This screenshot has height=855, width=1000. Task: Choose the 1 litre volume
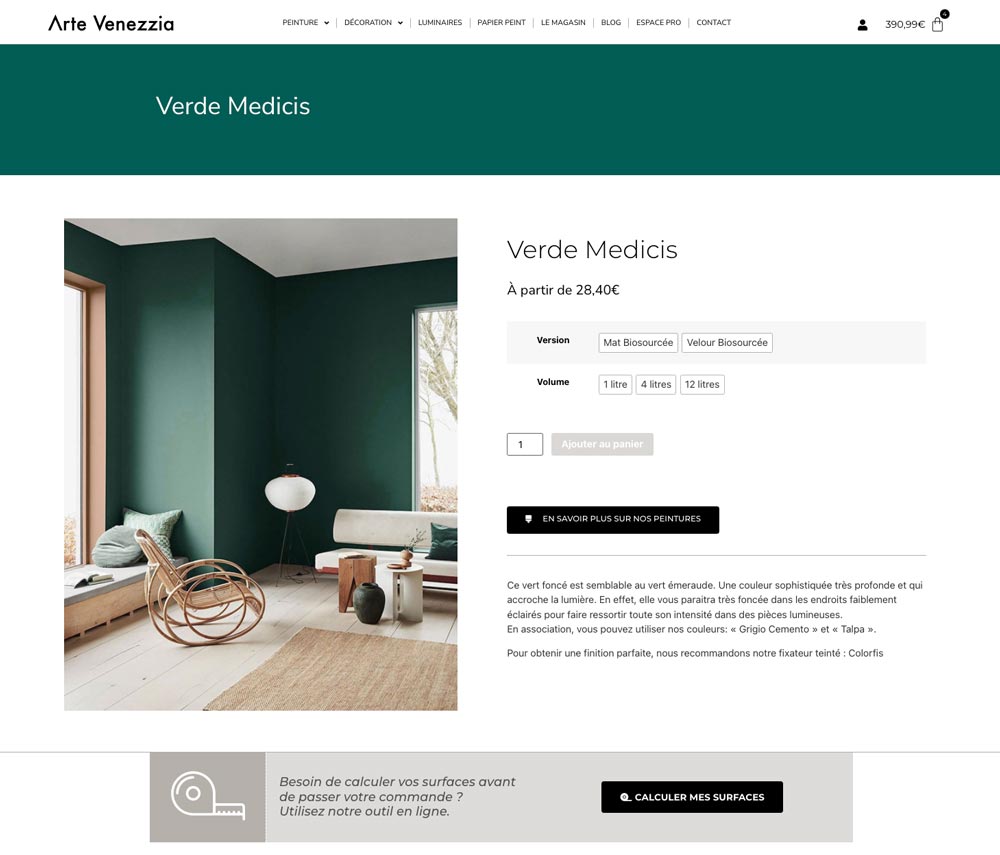point(615,384)
